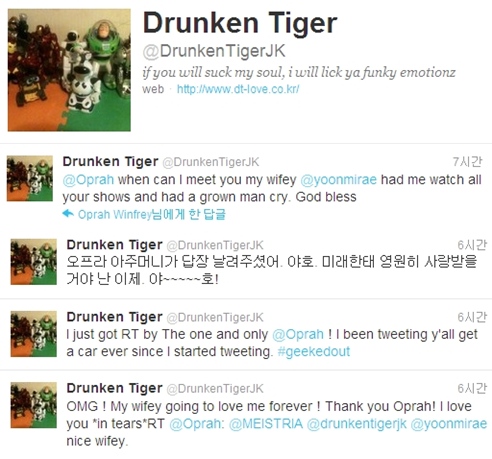The width and height of the screenshot is (492, 459).
Task: Click Drunken Tiger name on first tweet
Action: [x=110, y=162]
